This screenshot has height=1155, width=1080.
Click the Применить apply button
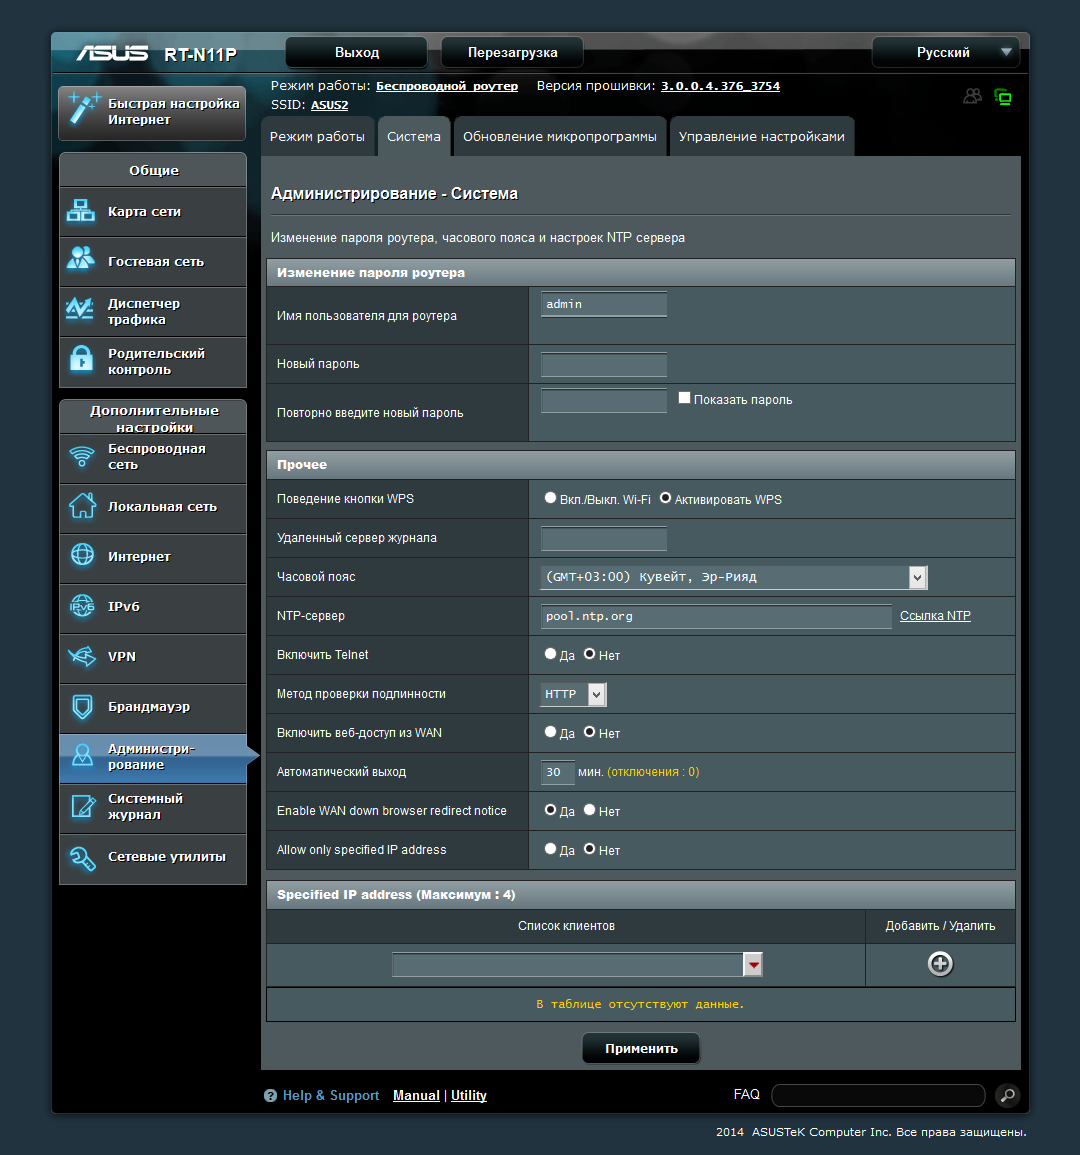[x=641, y=1048]
